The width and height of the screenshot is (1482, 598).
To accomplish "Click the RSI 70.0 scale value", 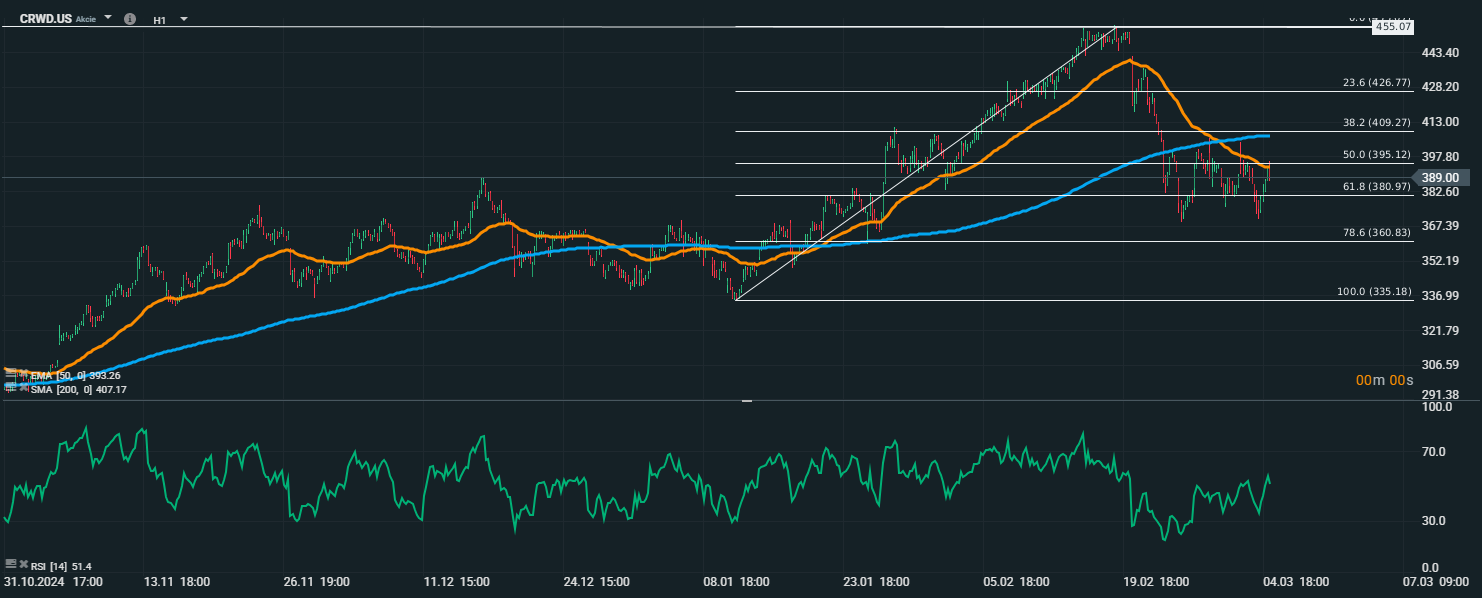I will 1435,452.
